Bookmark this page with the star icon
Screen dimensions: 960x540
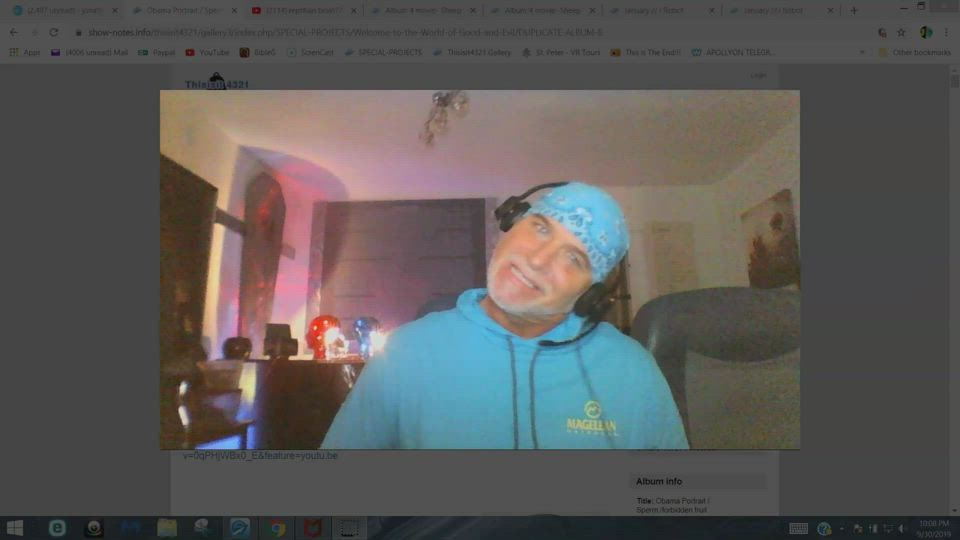click(903, 32)
